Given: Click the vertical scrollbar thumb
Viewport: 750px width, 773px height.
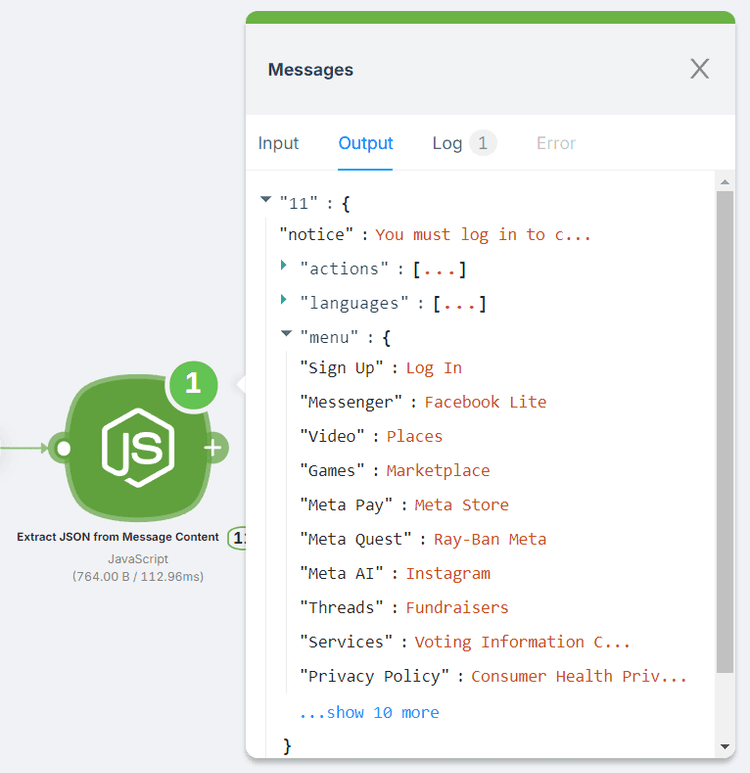Looking at the screenshot, I should coord(725,430).
